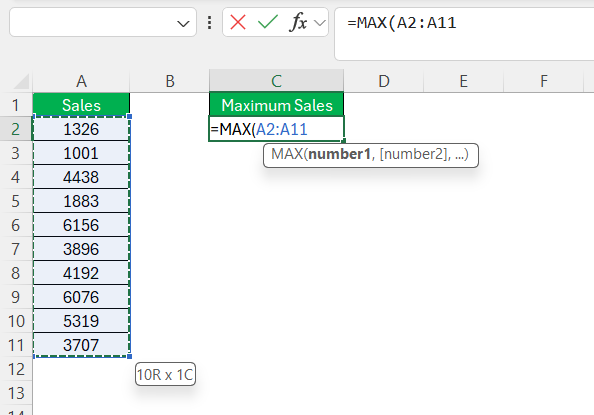
Task: Select row 13 header
Action: (16, 393)
